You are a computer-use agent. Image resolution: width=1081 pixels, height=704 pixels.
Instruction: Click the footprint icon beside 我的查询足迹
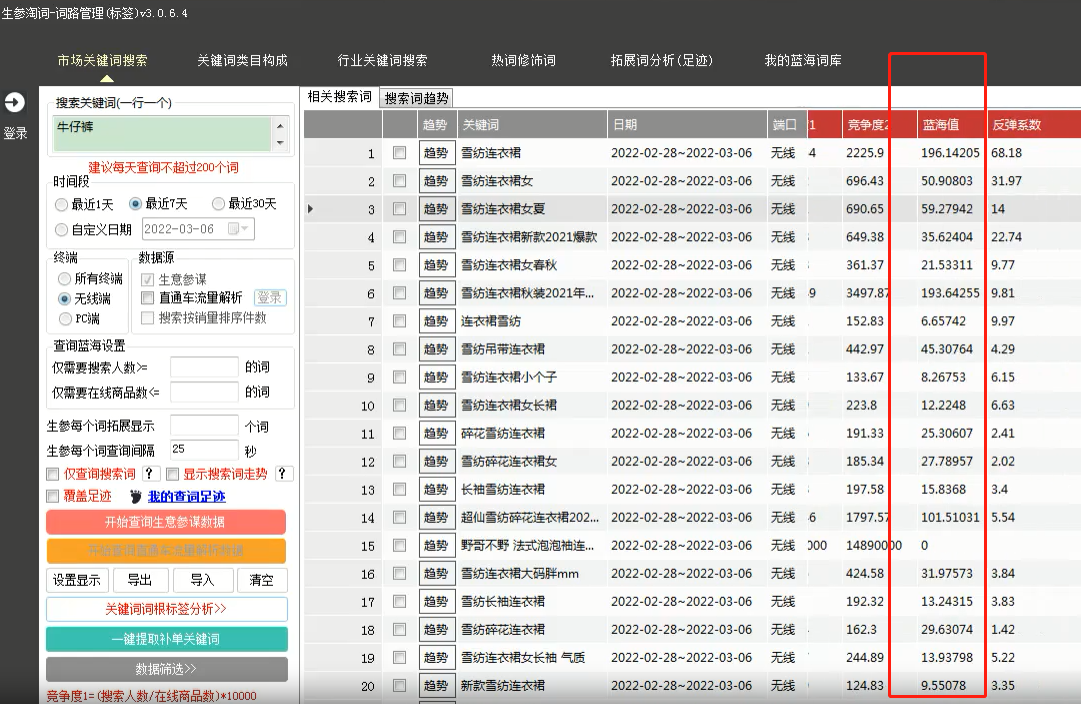click(136, 496)
